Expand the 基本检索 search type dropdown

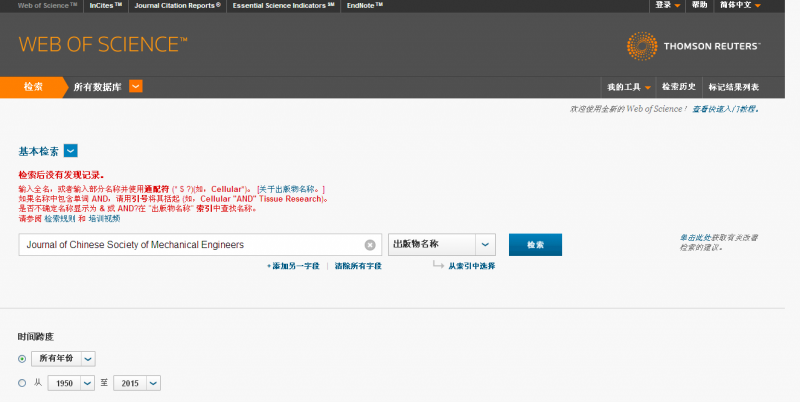pyautogui.click(x=71, y=151)
